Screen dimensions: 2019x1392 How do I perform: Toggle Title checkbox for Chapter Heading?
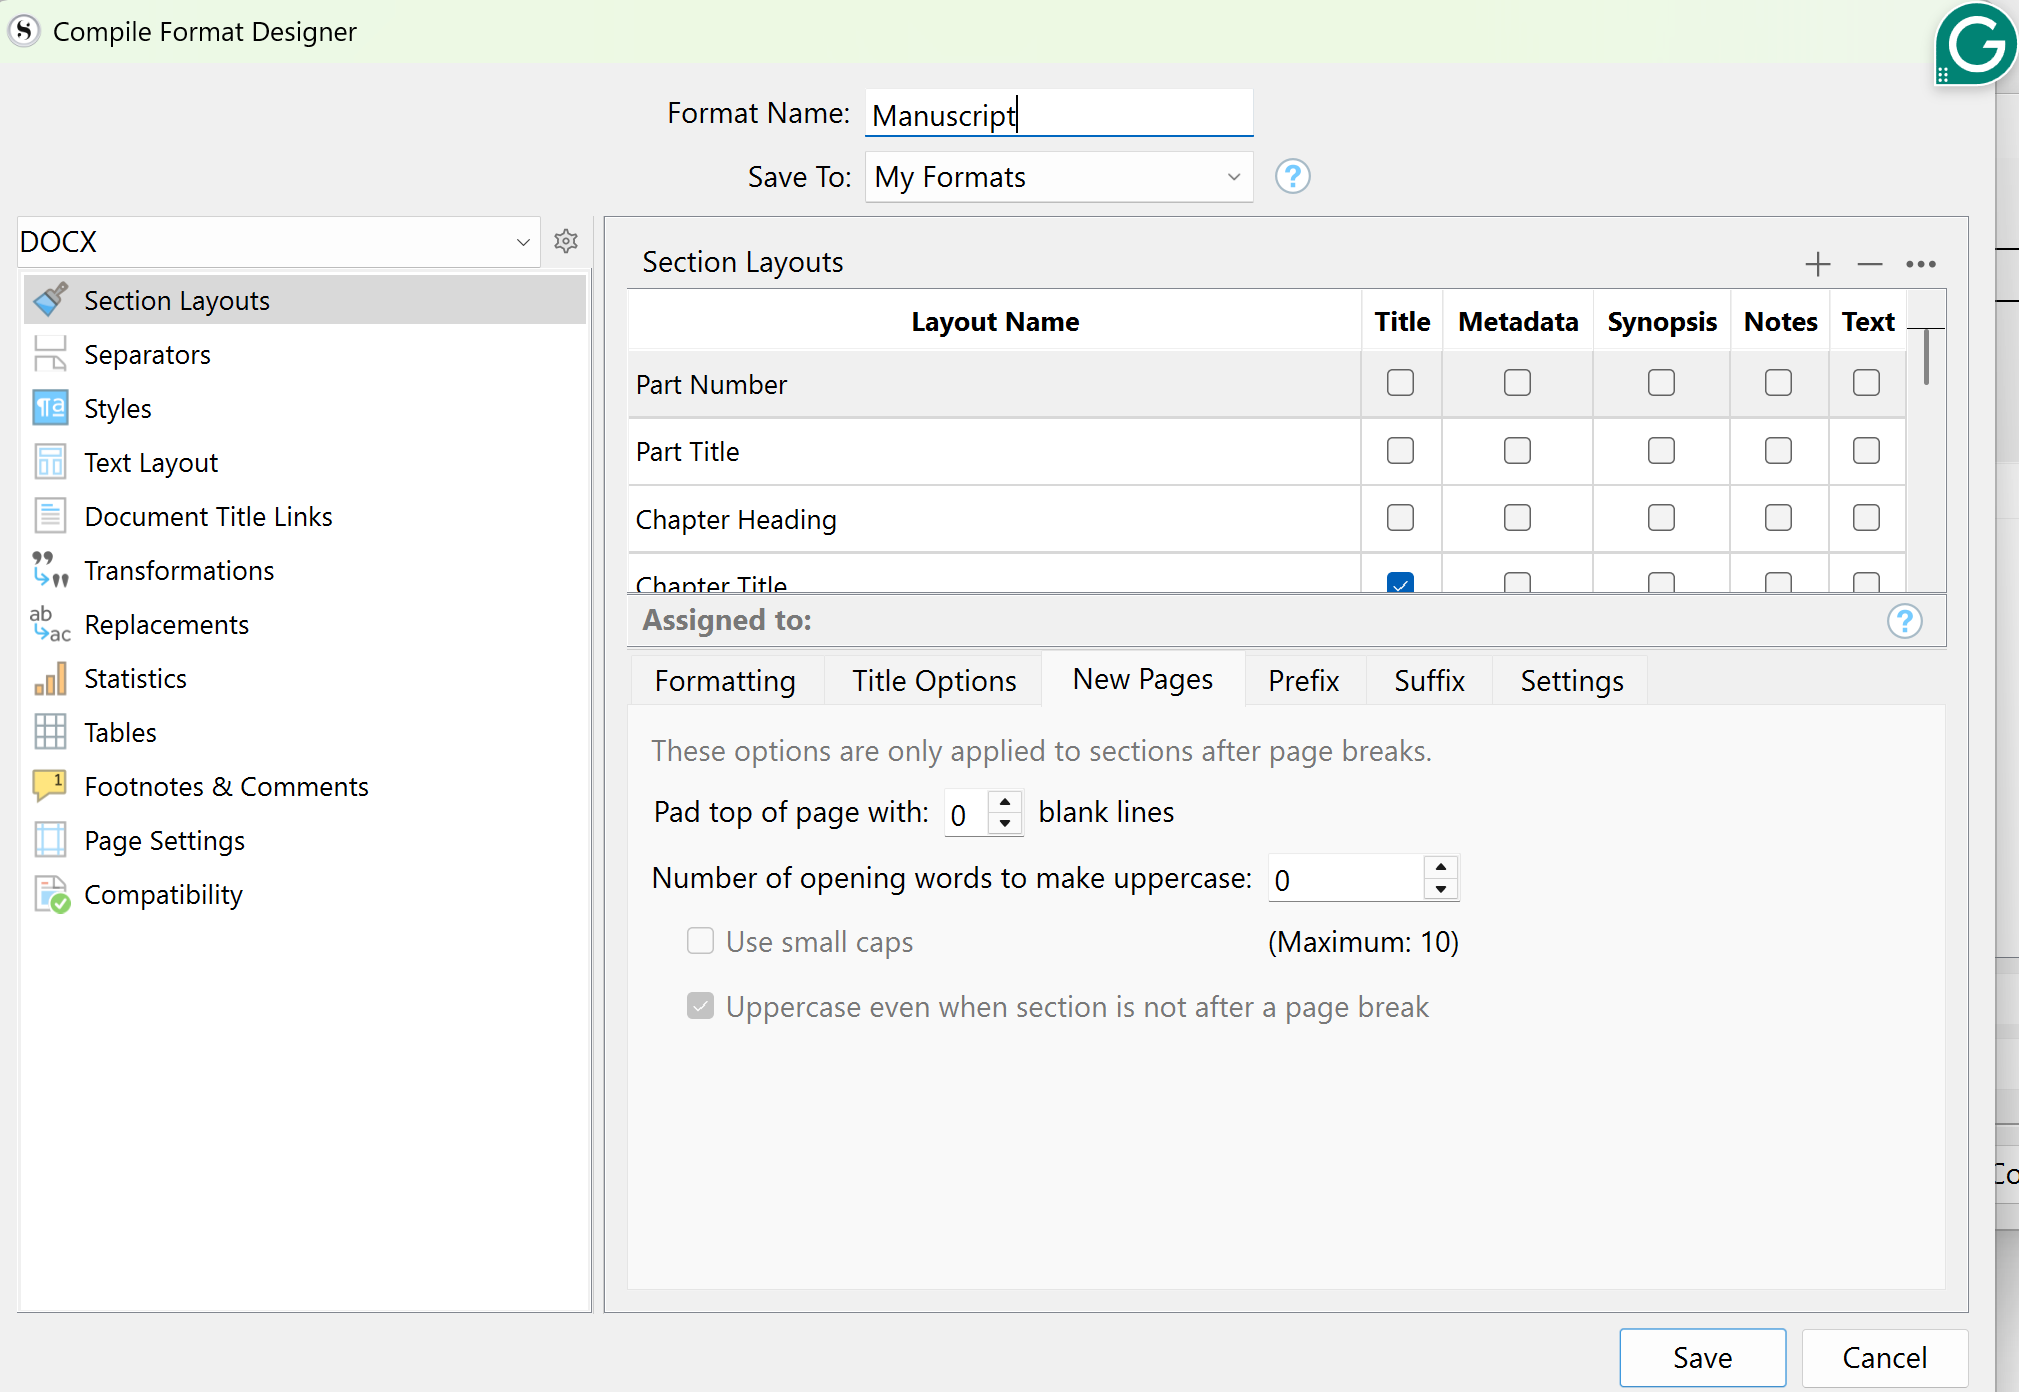1400,518
